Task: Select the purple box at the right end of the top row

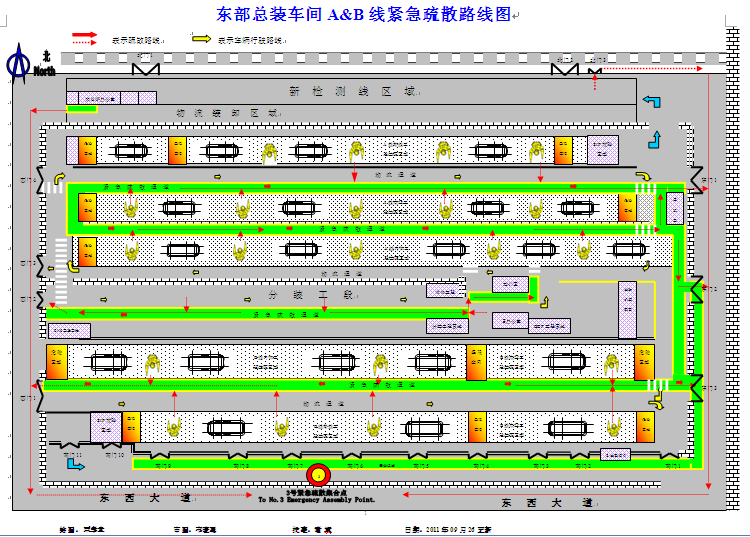Action: click(603, 150)
